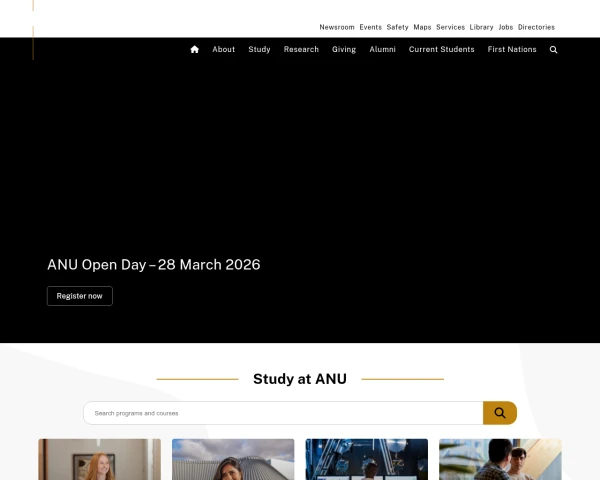Image resolution: width=600 pixels, height=480 pixels.
Task: Open the First Nations menu item
Action: click(x=512, y=49)
